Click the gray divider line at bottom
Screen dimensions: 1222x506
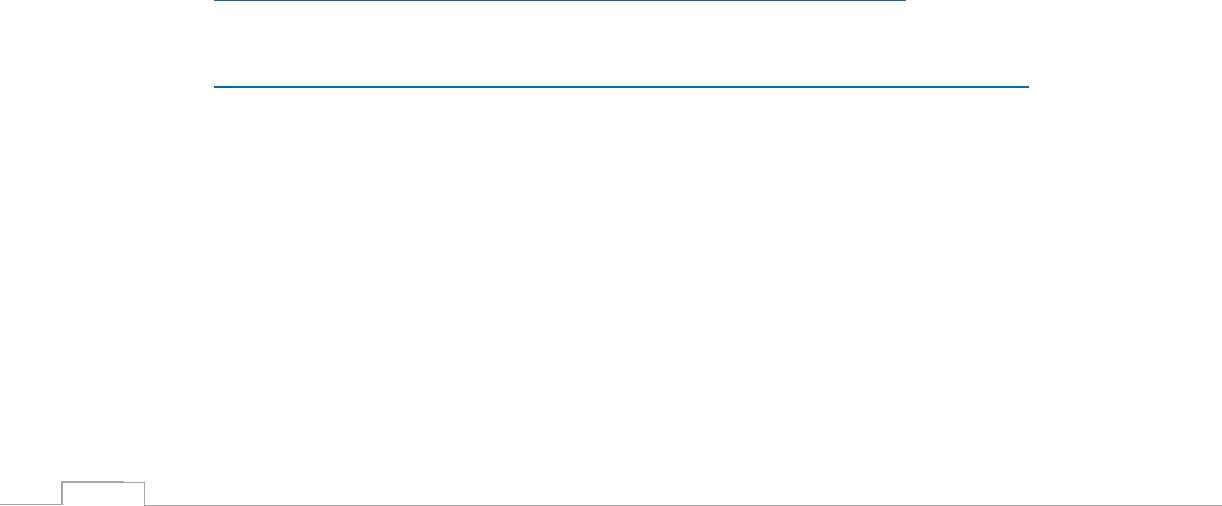(x=680, y=503)
